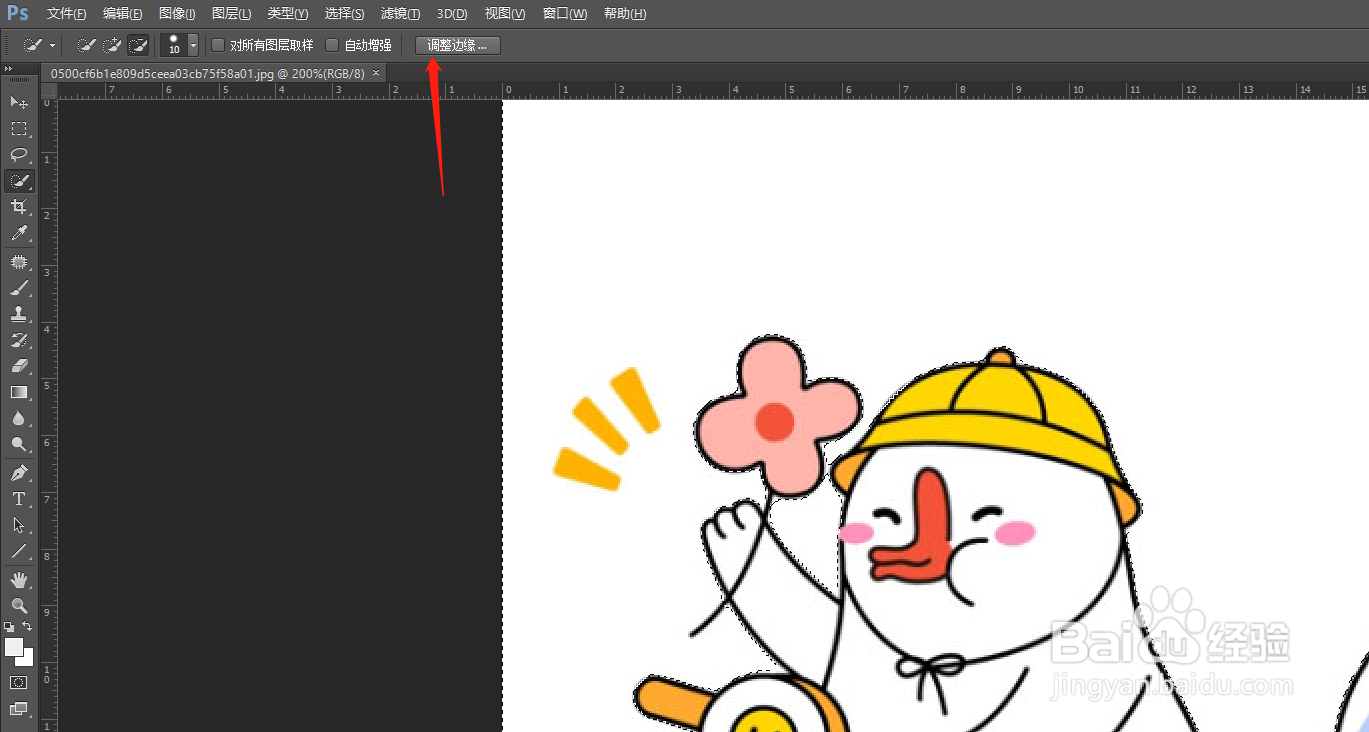
Task: Select the Gradient tool
Action: tap(19, 392)
